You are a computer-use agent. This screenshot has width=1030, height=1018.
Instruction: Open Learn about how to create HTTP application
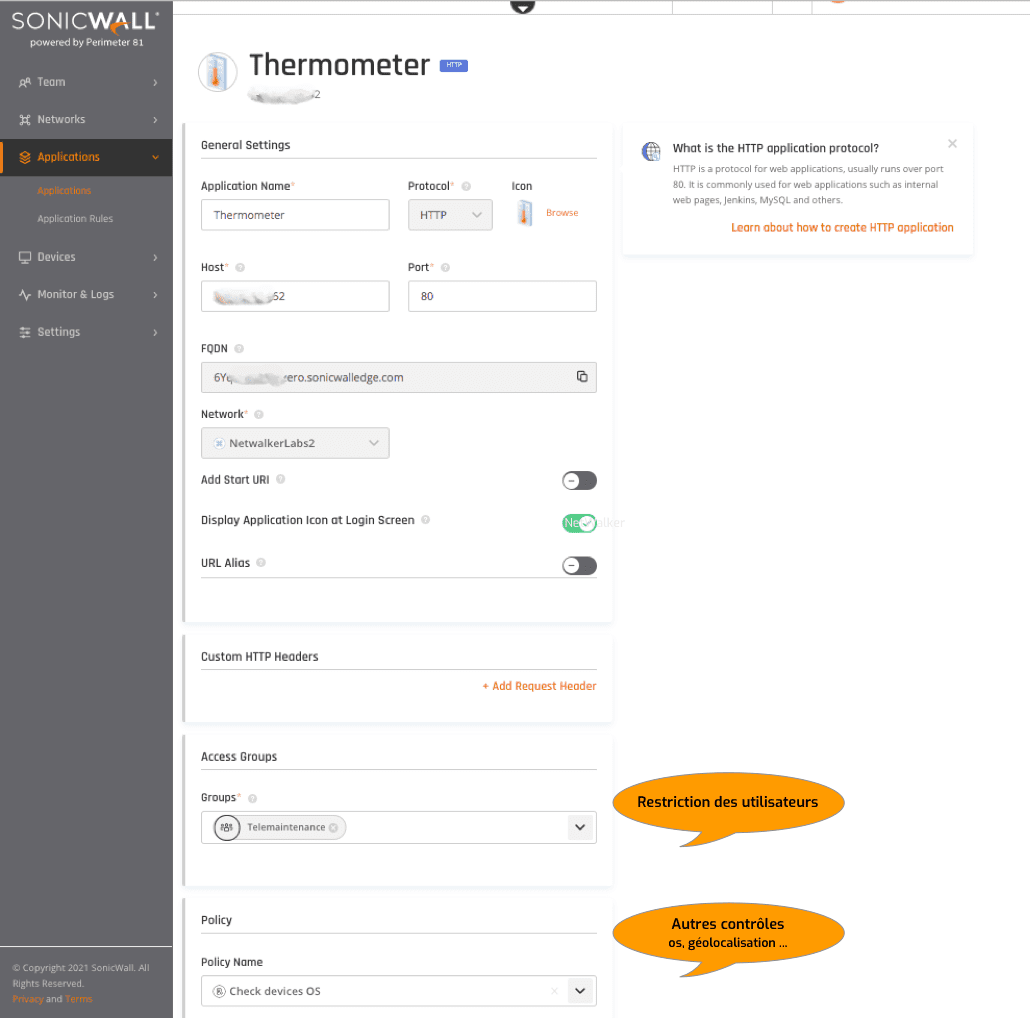point(842,228)
